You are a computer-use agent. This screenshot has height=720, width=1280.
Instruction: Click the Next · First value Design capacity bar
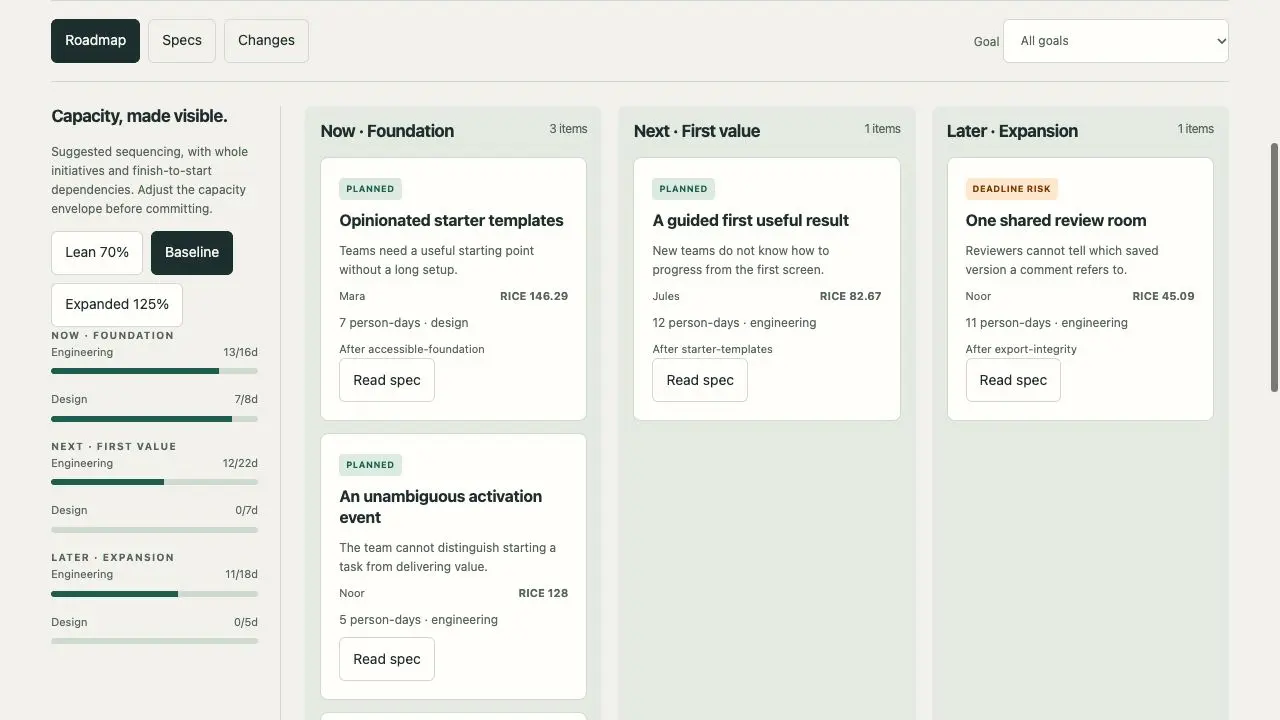154,530
